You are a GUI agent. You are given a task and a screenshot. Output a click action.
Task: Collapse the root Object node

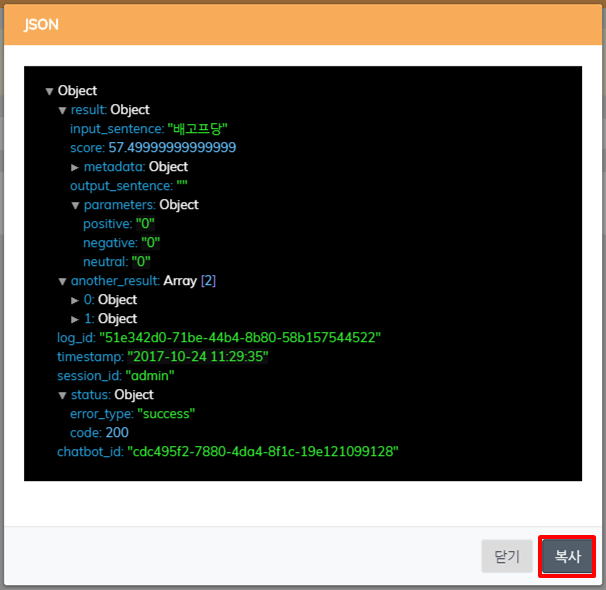pos(49,92)
